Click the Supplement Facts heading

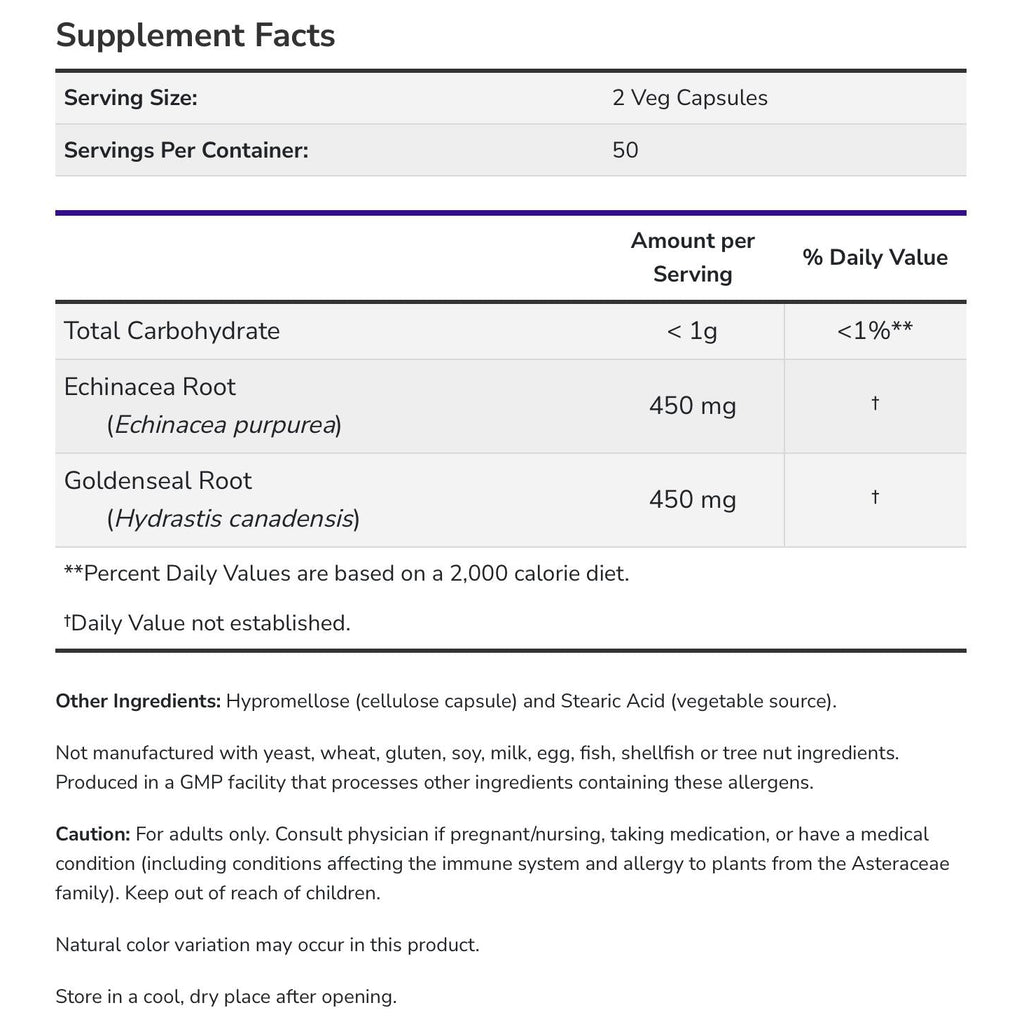[x=195, y=35]
